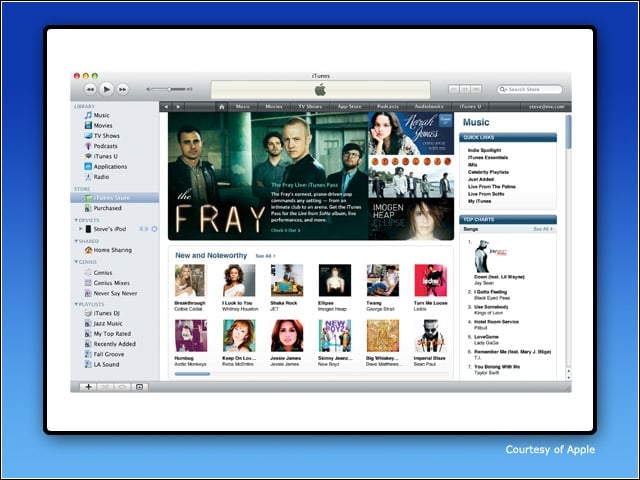The image size is (640, 480).
Task: Click See All in Top Charts Songs
Action: point(543,229)
